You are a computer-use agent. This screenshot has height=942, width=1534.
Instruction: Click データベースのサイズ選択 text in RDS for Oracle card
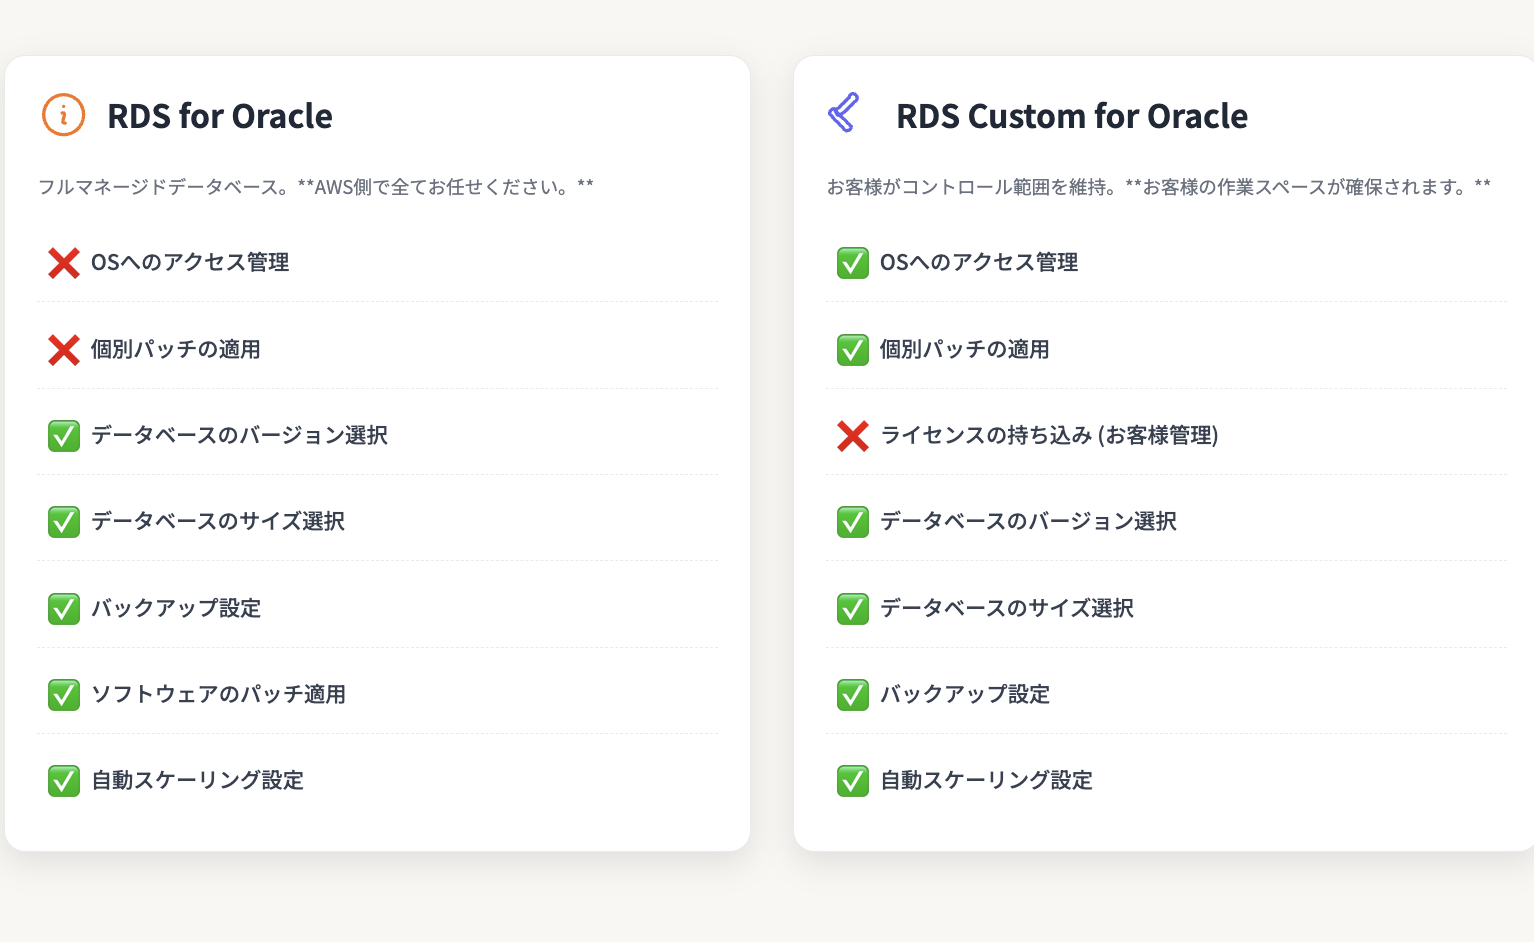(x=218, y=521)
